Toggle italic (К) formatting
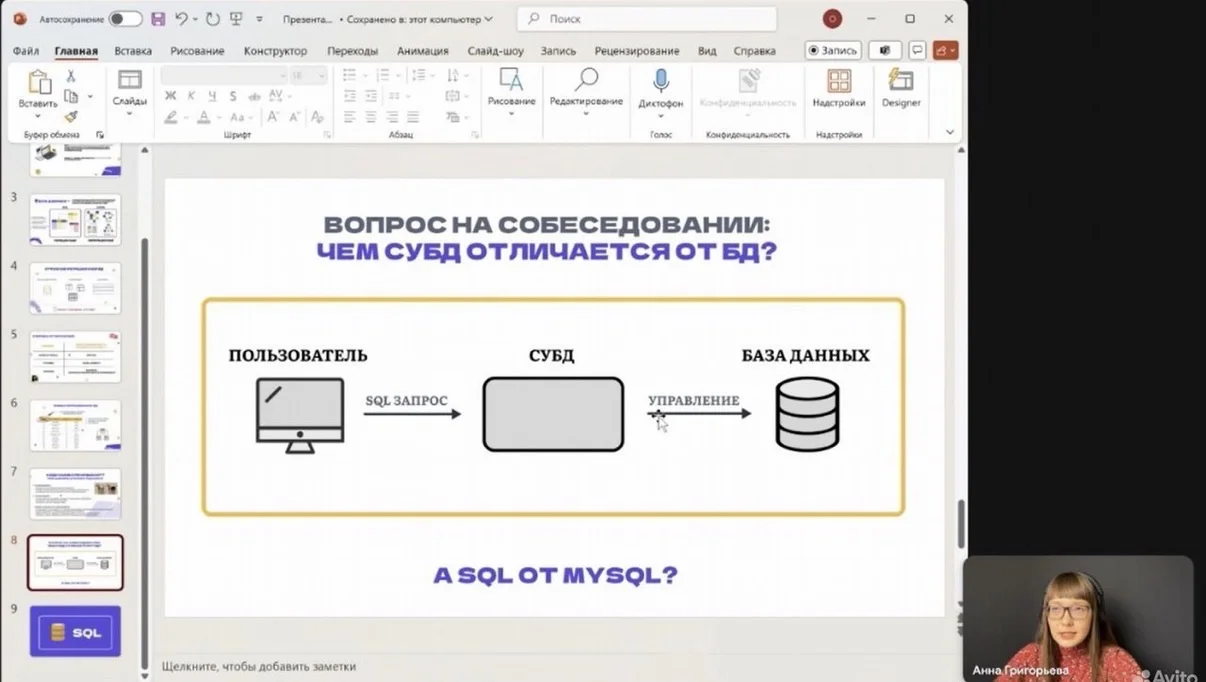 pos(191,96)
